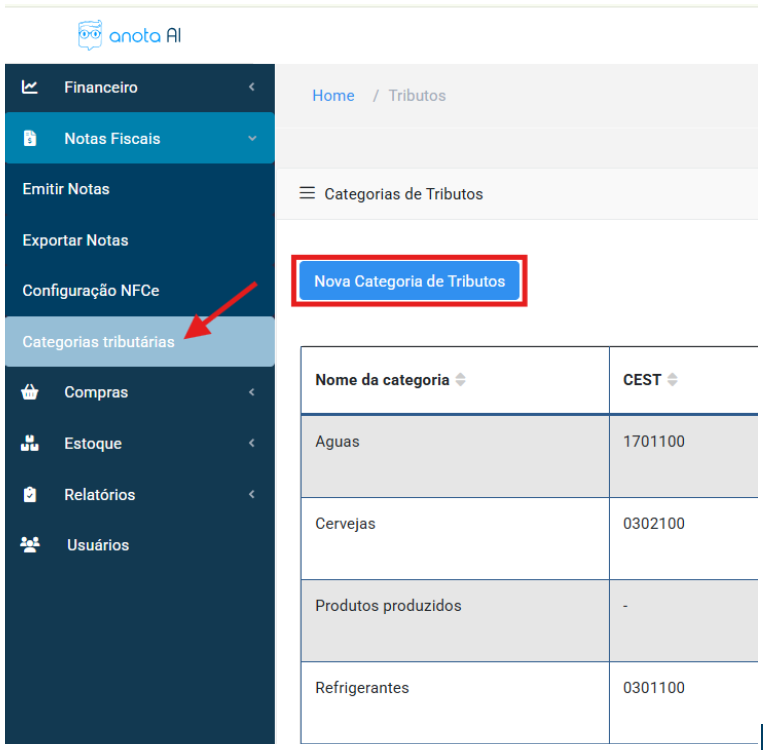
Task: Sort by CEST column arrows
Action: click(x=672, y=380)
